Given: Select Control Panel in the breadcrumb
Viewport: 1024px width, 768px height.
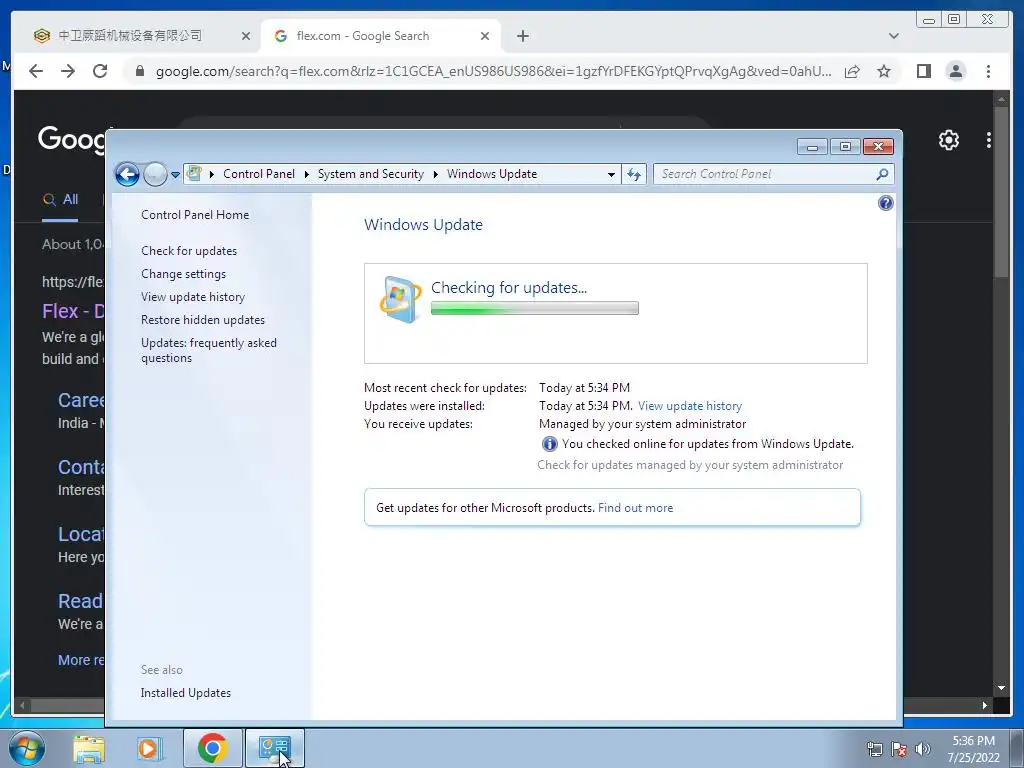Looking at the screenshot, I should coord(259,174).
